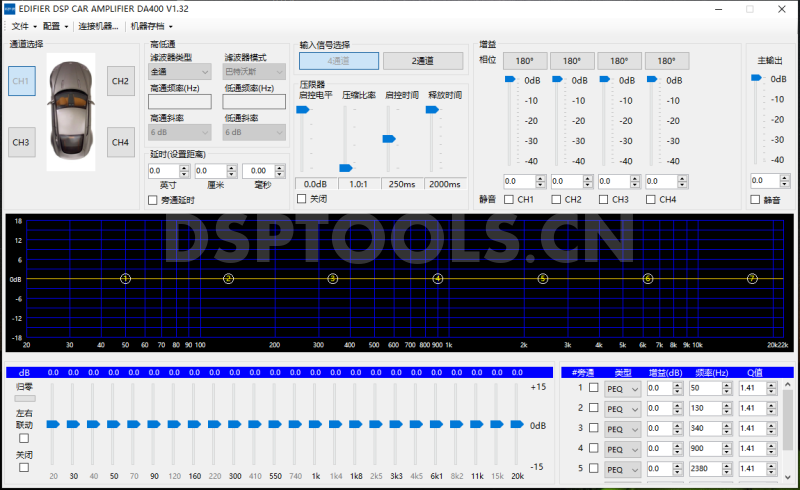Click the 启控电平 threshold slider handle
800x490 pixels.
click(x=303, y=110)
